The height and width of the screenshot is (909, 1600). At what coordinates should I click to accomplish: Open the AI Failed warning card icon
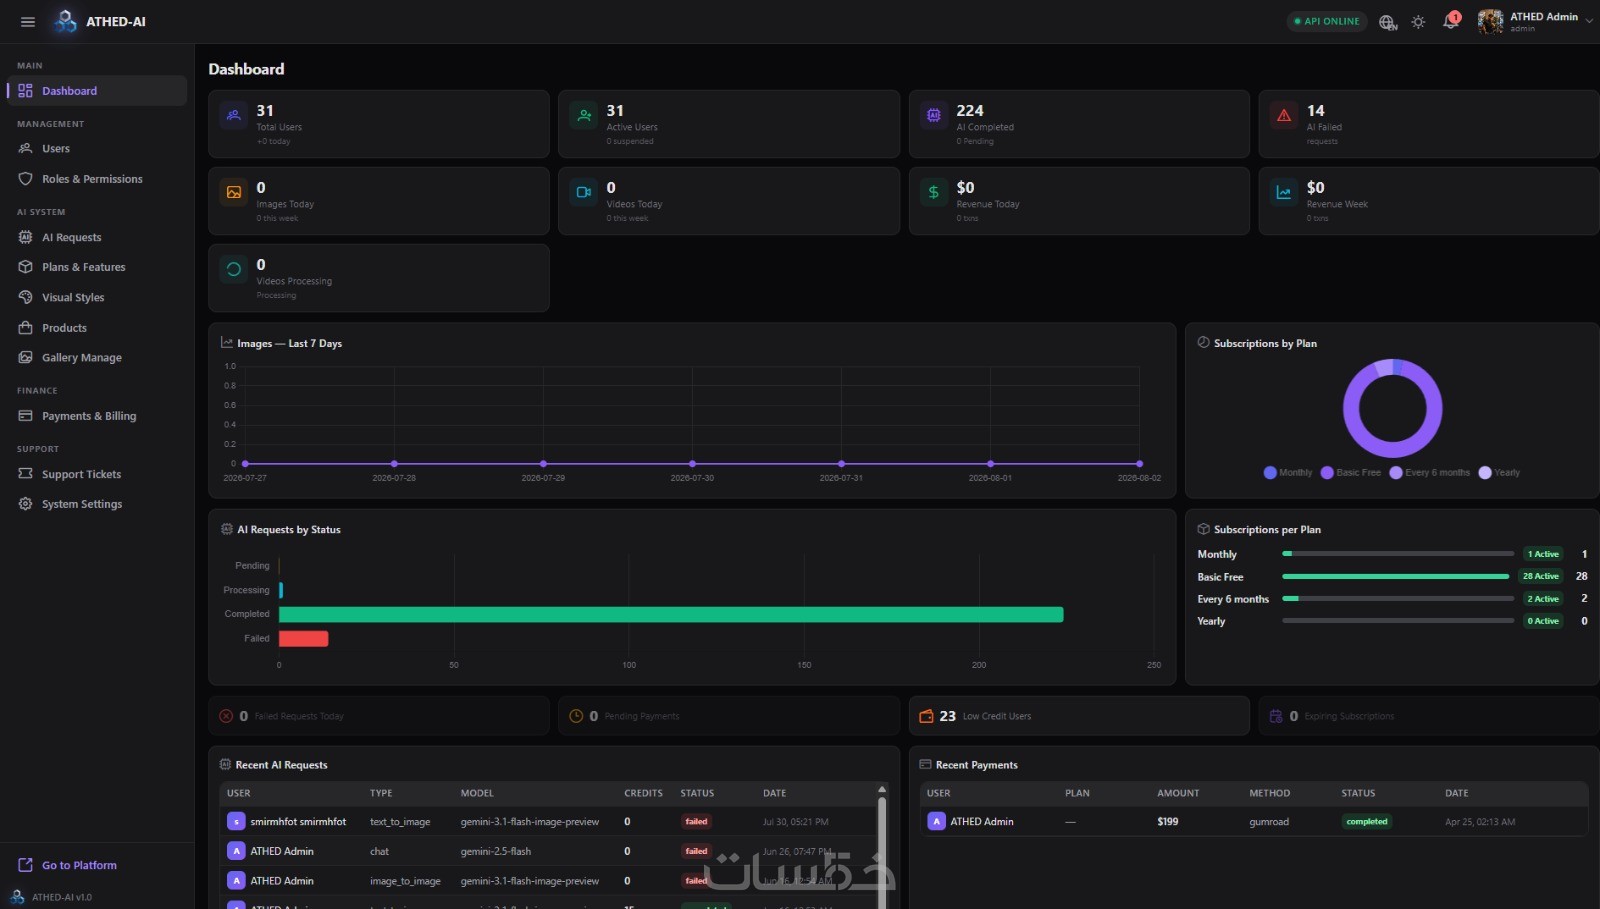pyautogui.click(x=1284, y=116)
